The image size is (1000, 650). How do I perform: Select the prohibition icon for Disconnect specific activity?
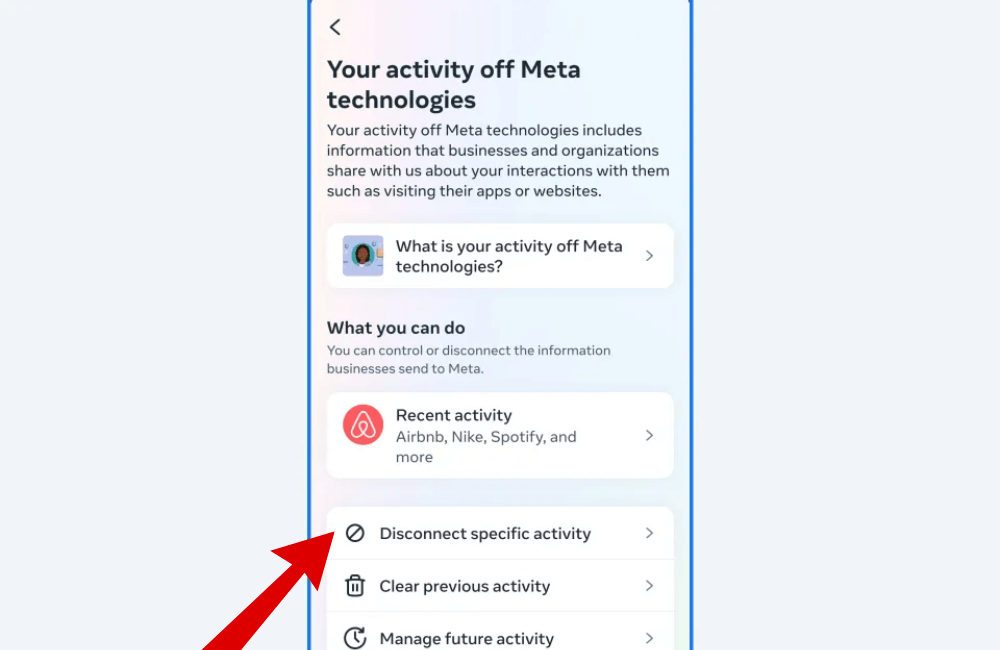[355, 533]
